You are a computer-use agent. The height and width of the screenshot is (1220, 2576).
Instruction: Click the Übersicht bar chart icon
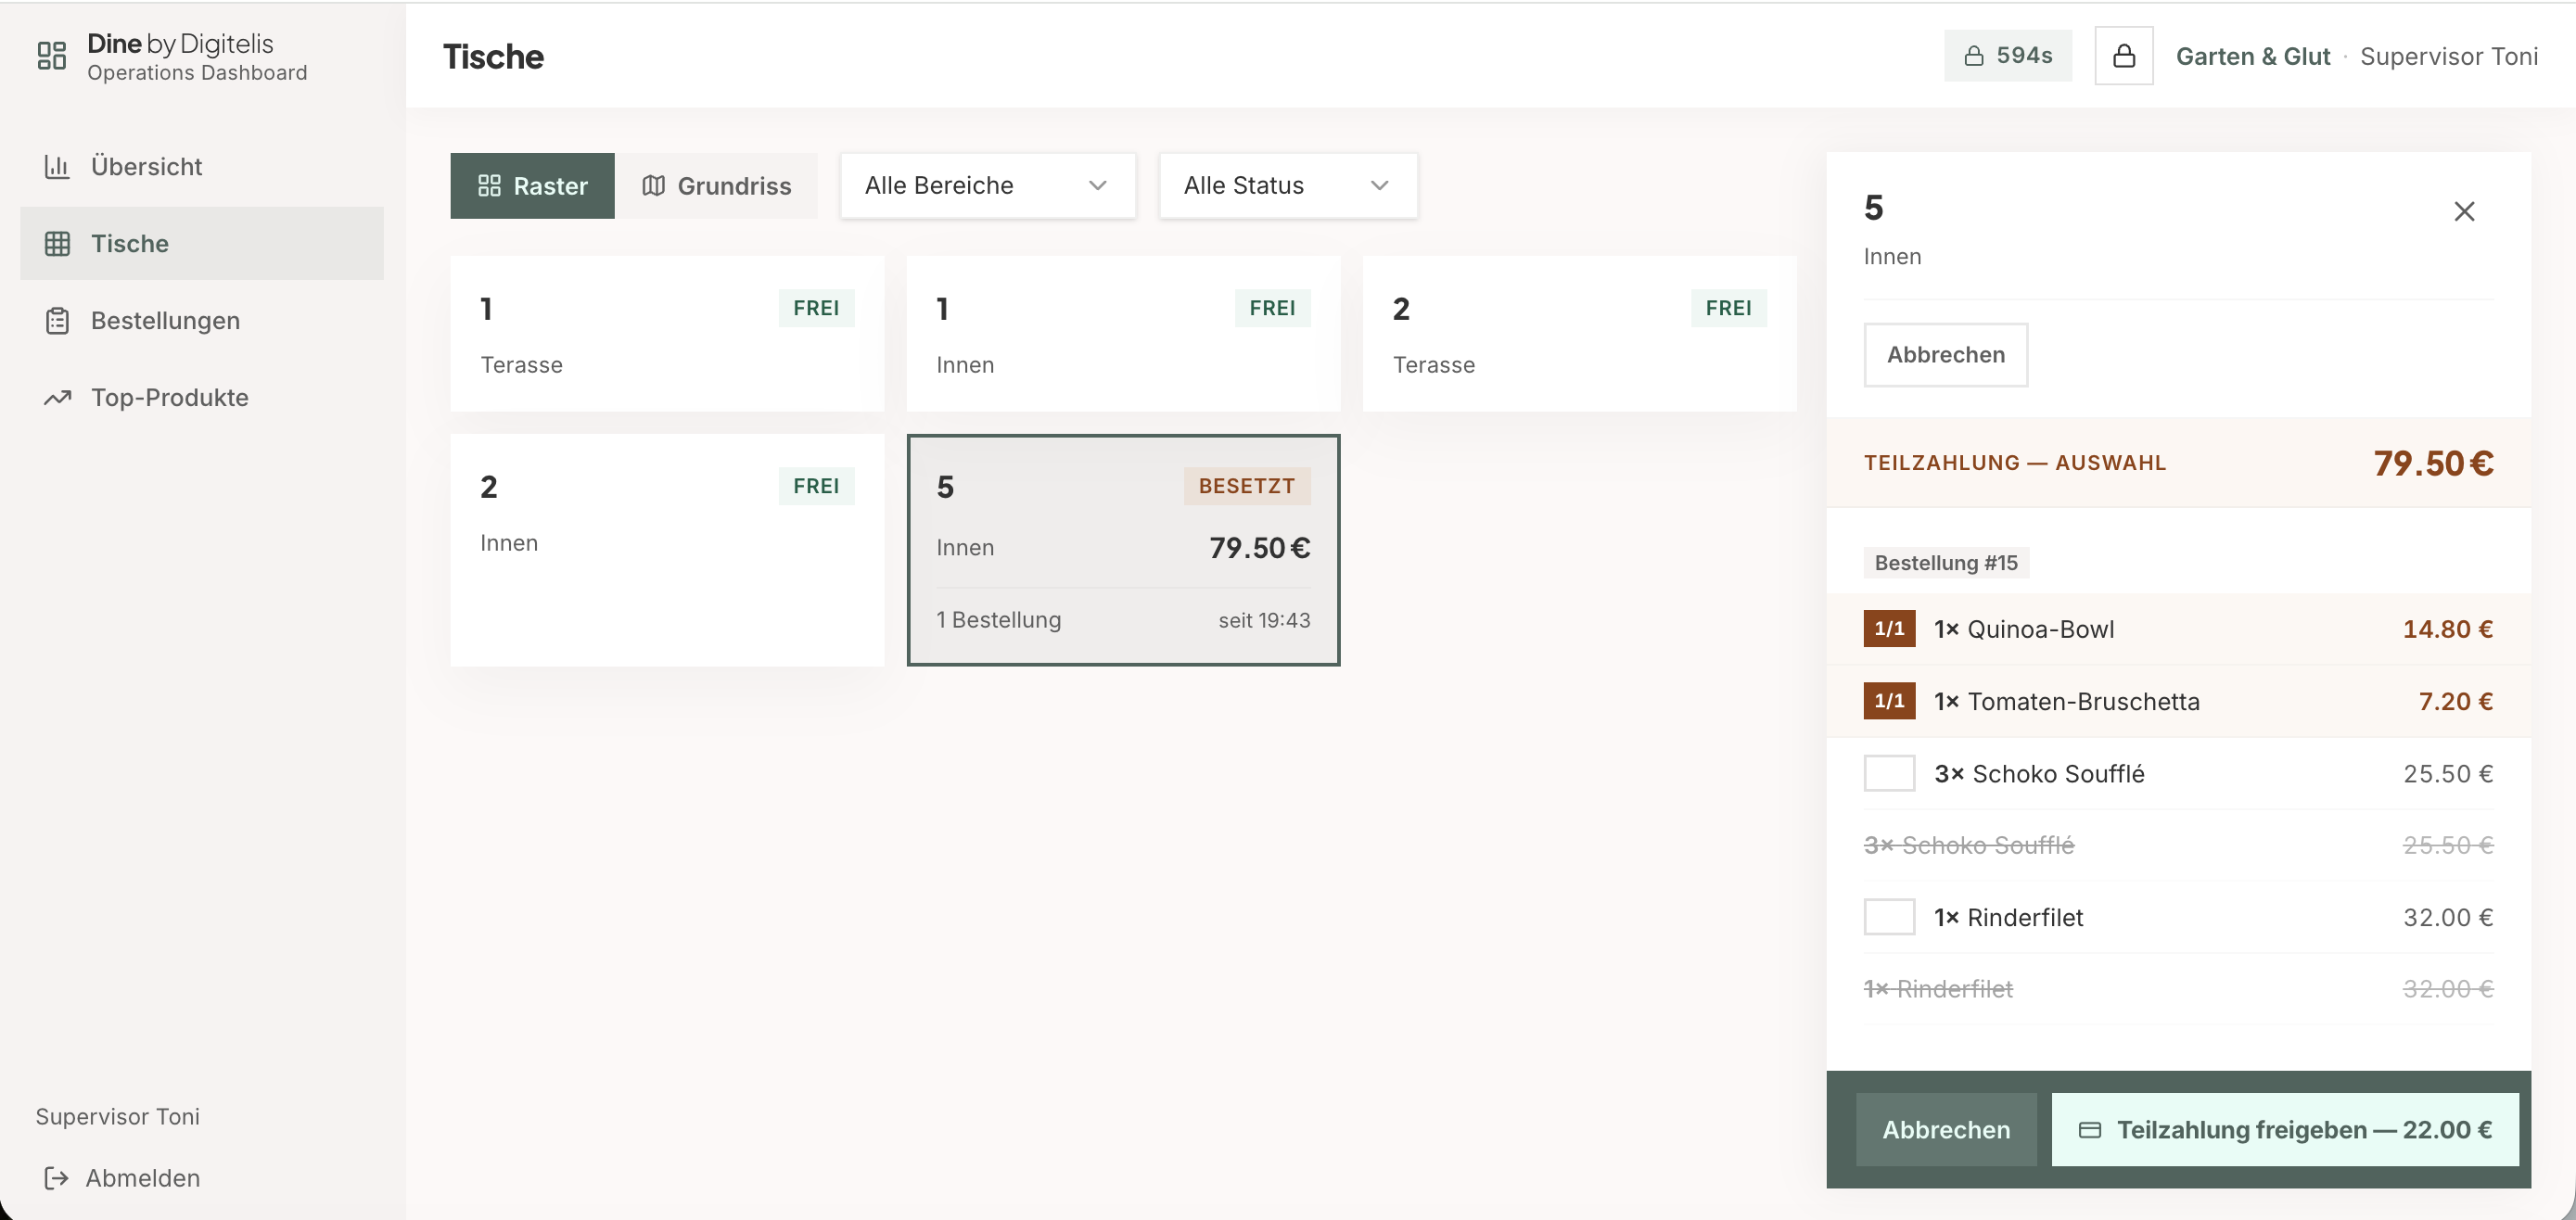pos(57,166)
